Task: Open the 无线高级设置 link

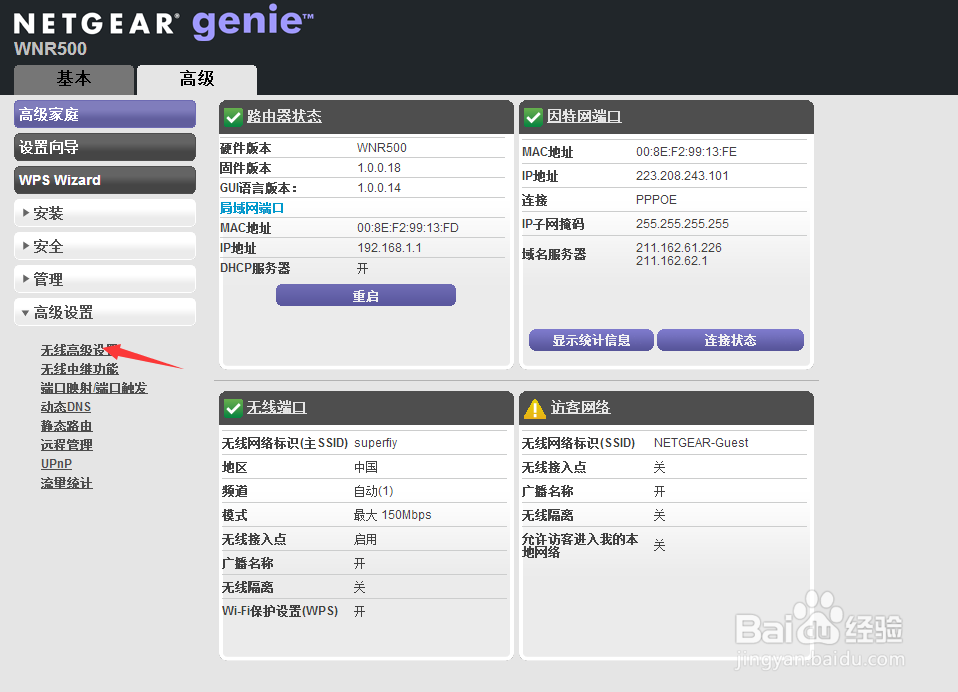Action: [79, 350]
